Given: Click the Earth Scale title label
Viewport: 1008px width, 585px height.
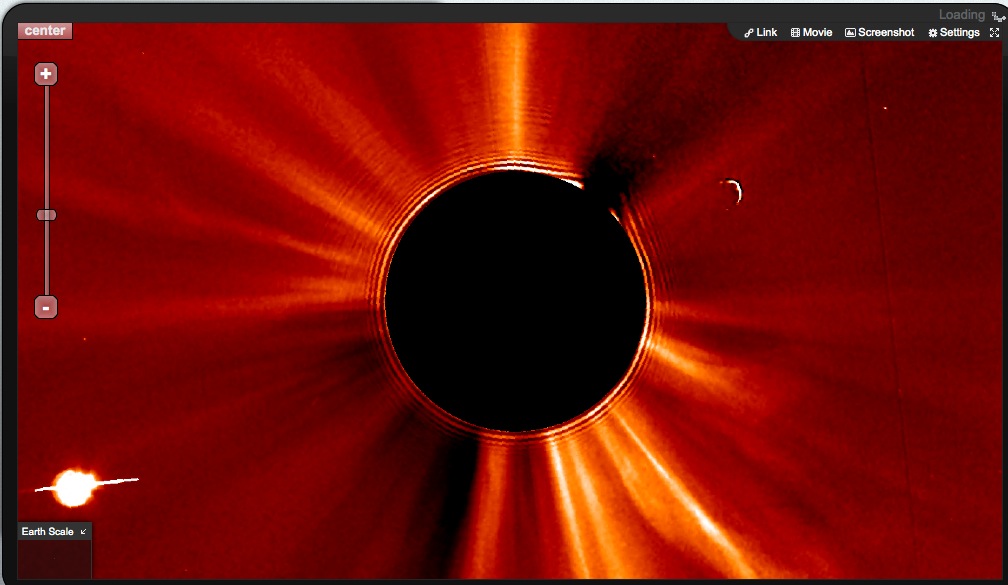Looking at the screenshot, I should tap(47, 532).
